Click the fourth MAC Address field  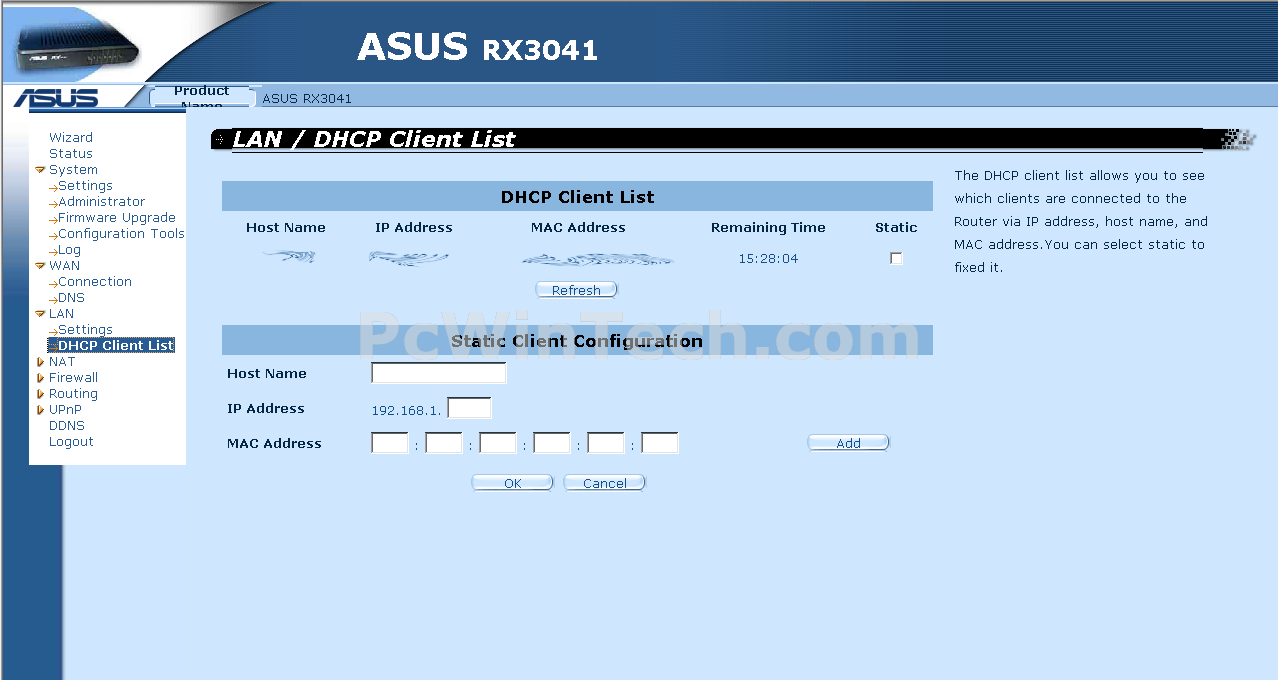[x=552, y=443]
